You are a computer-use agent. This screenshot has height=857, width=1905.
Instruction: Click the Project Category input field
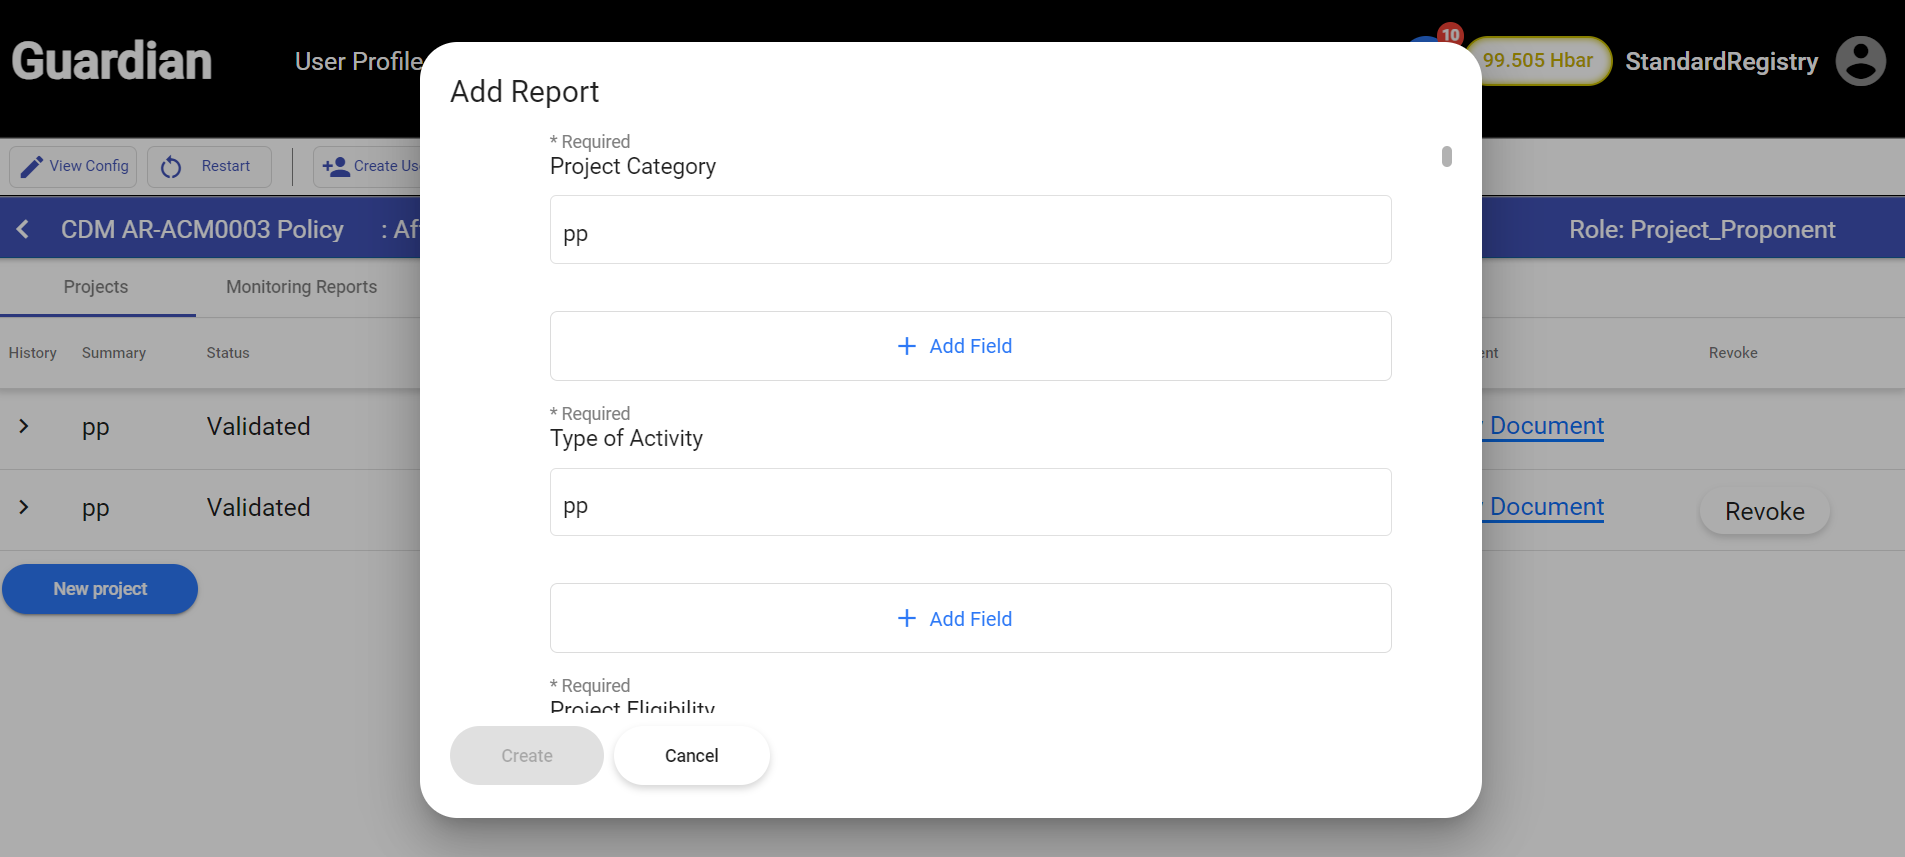point(970,231)
